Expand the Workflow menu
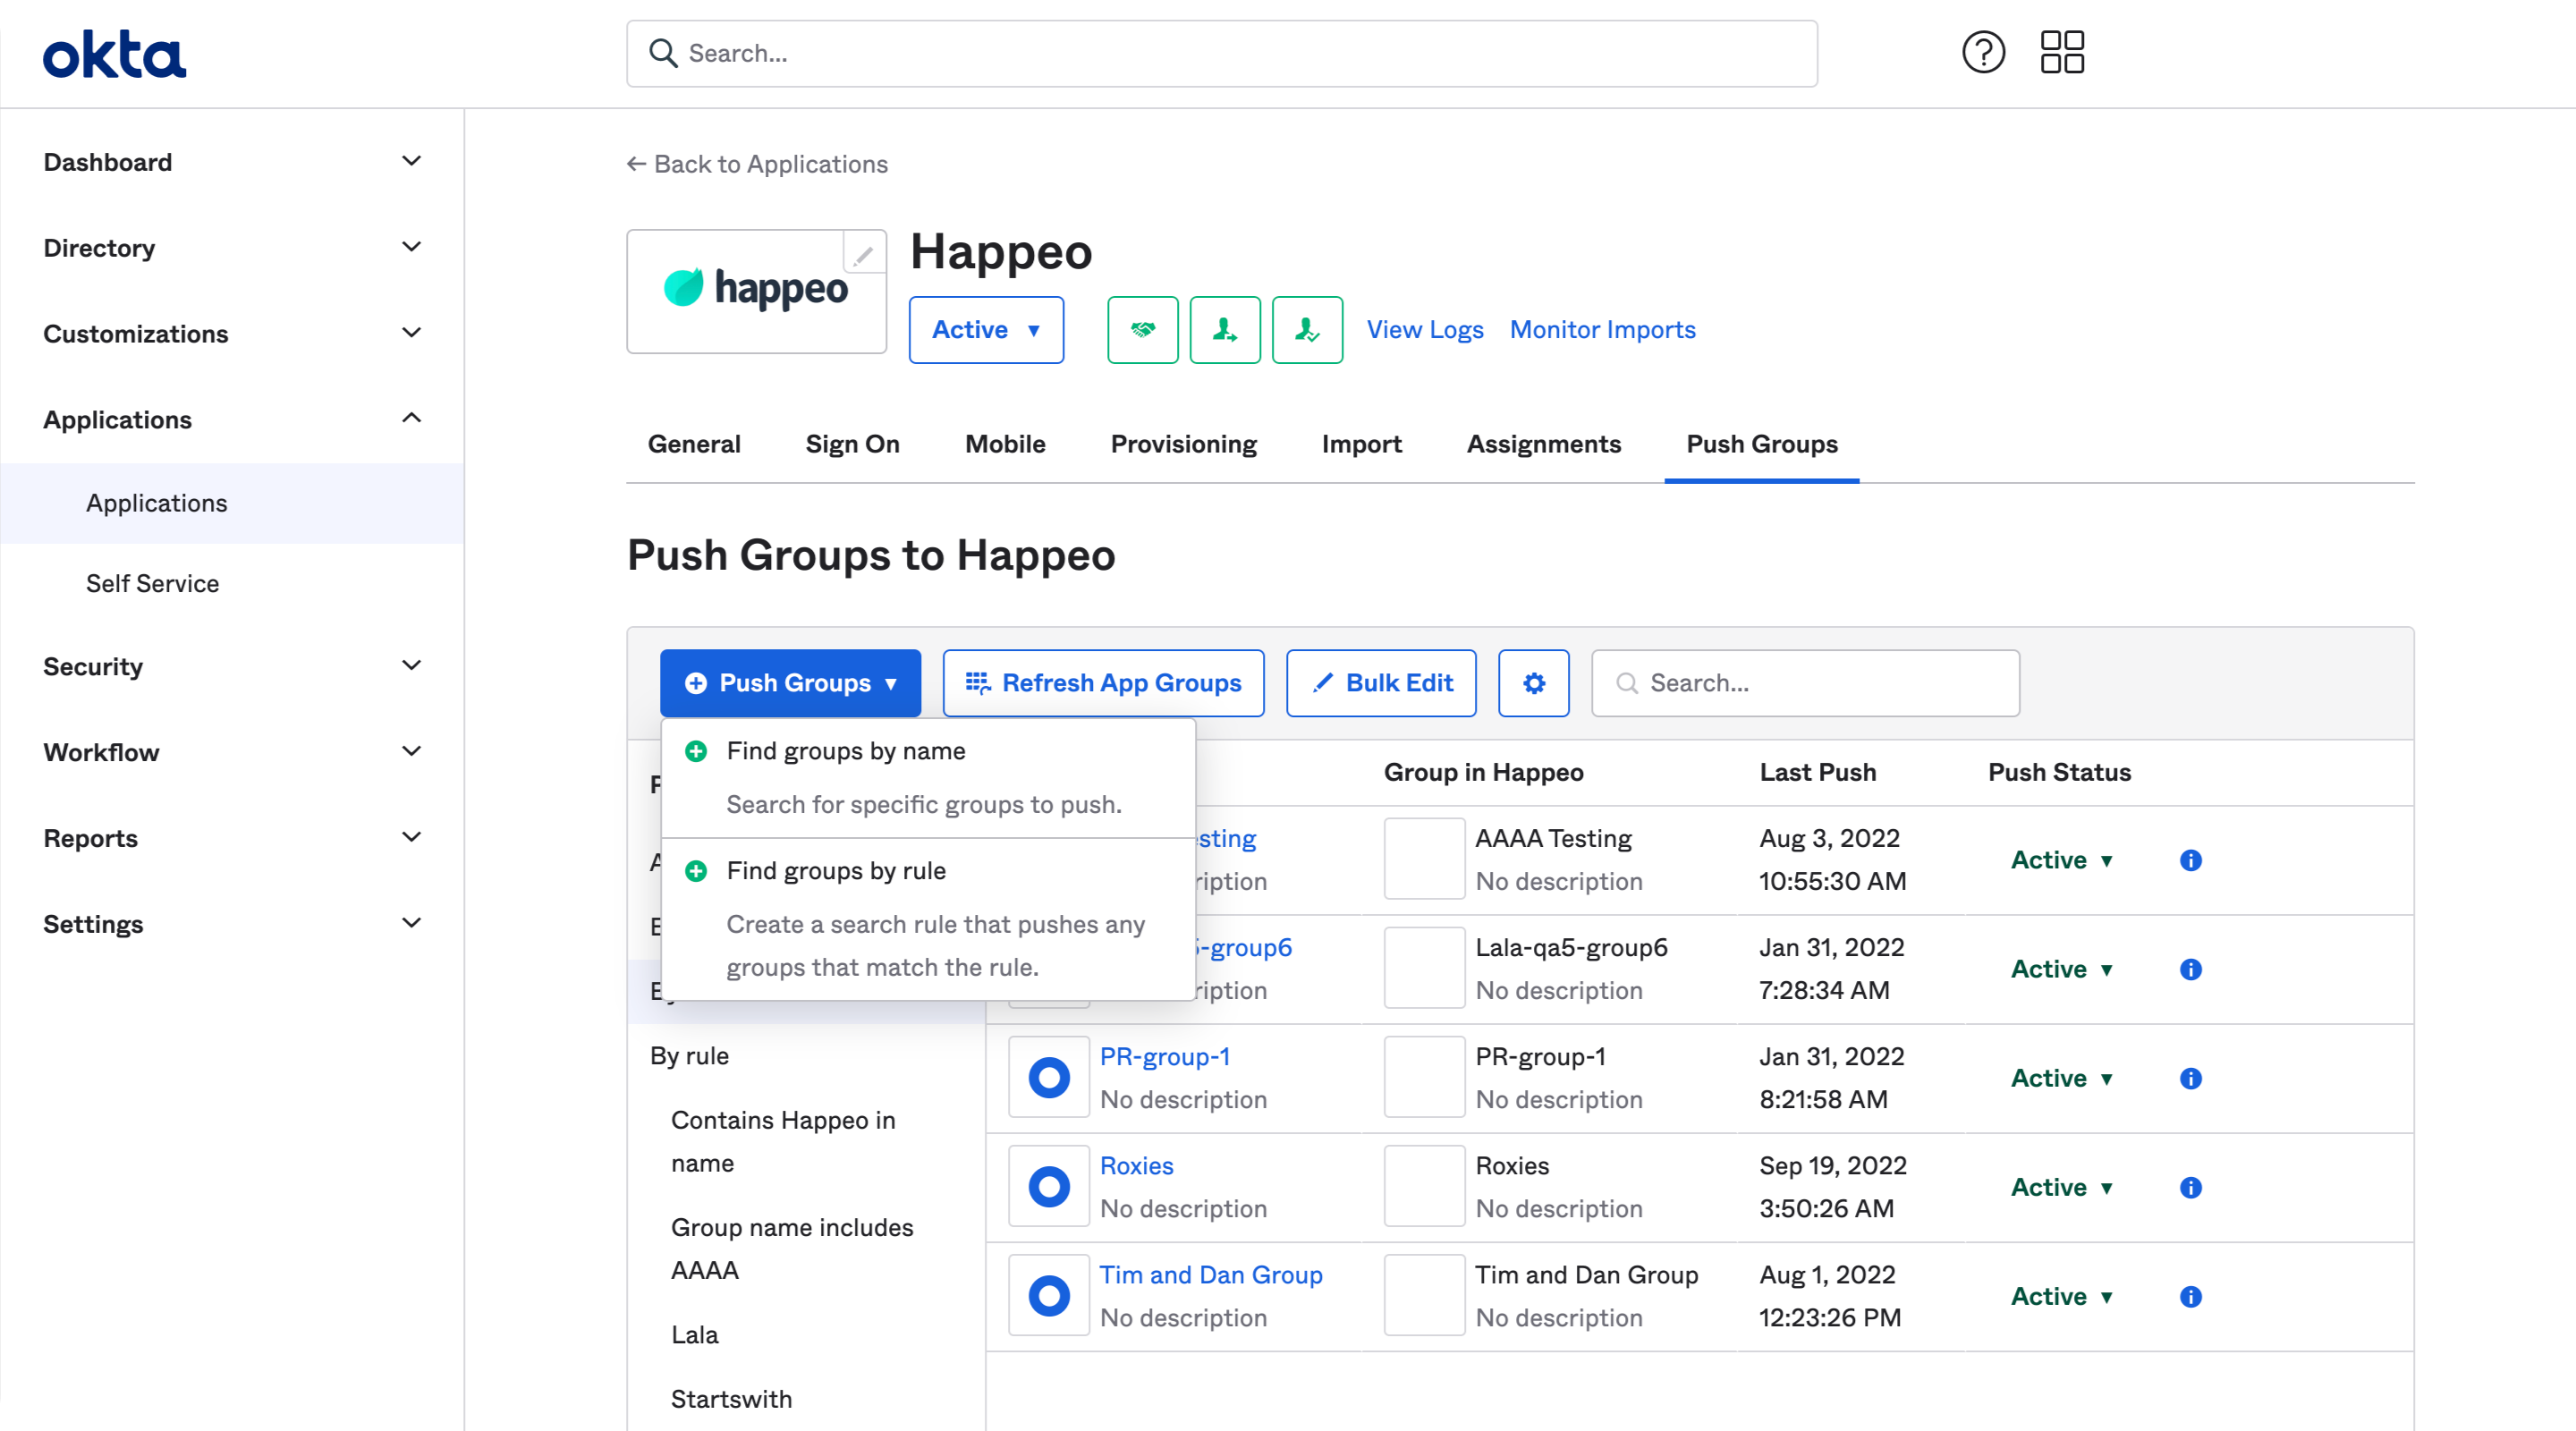 232,752
